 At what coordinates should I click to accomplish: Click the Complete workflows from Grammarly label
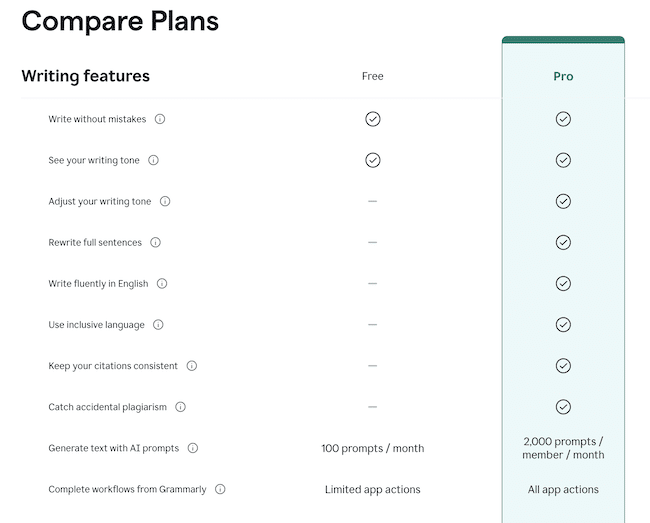click(127, 489)
